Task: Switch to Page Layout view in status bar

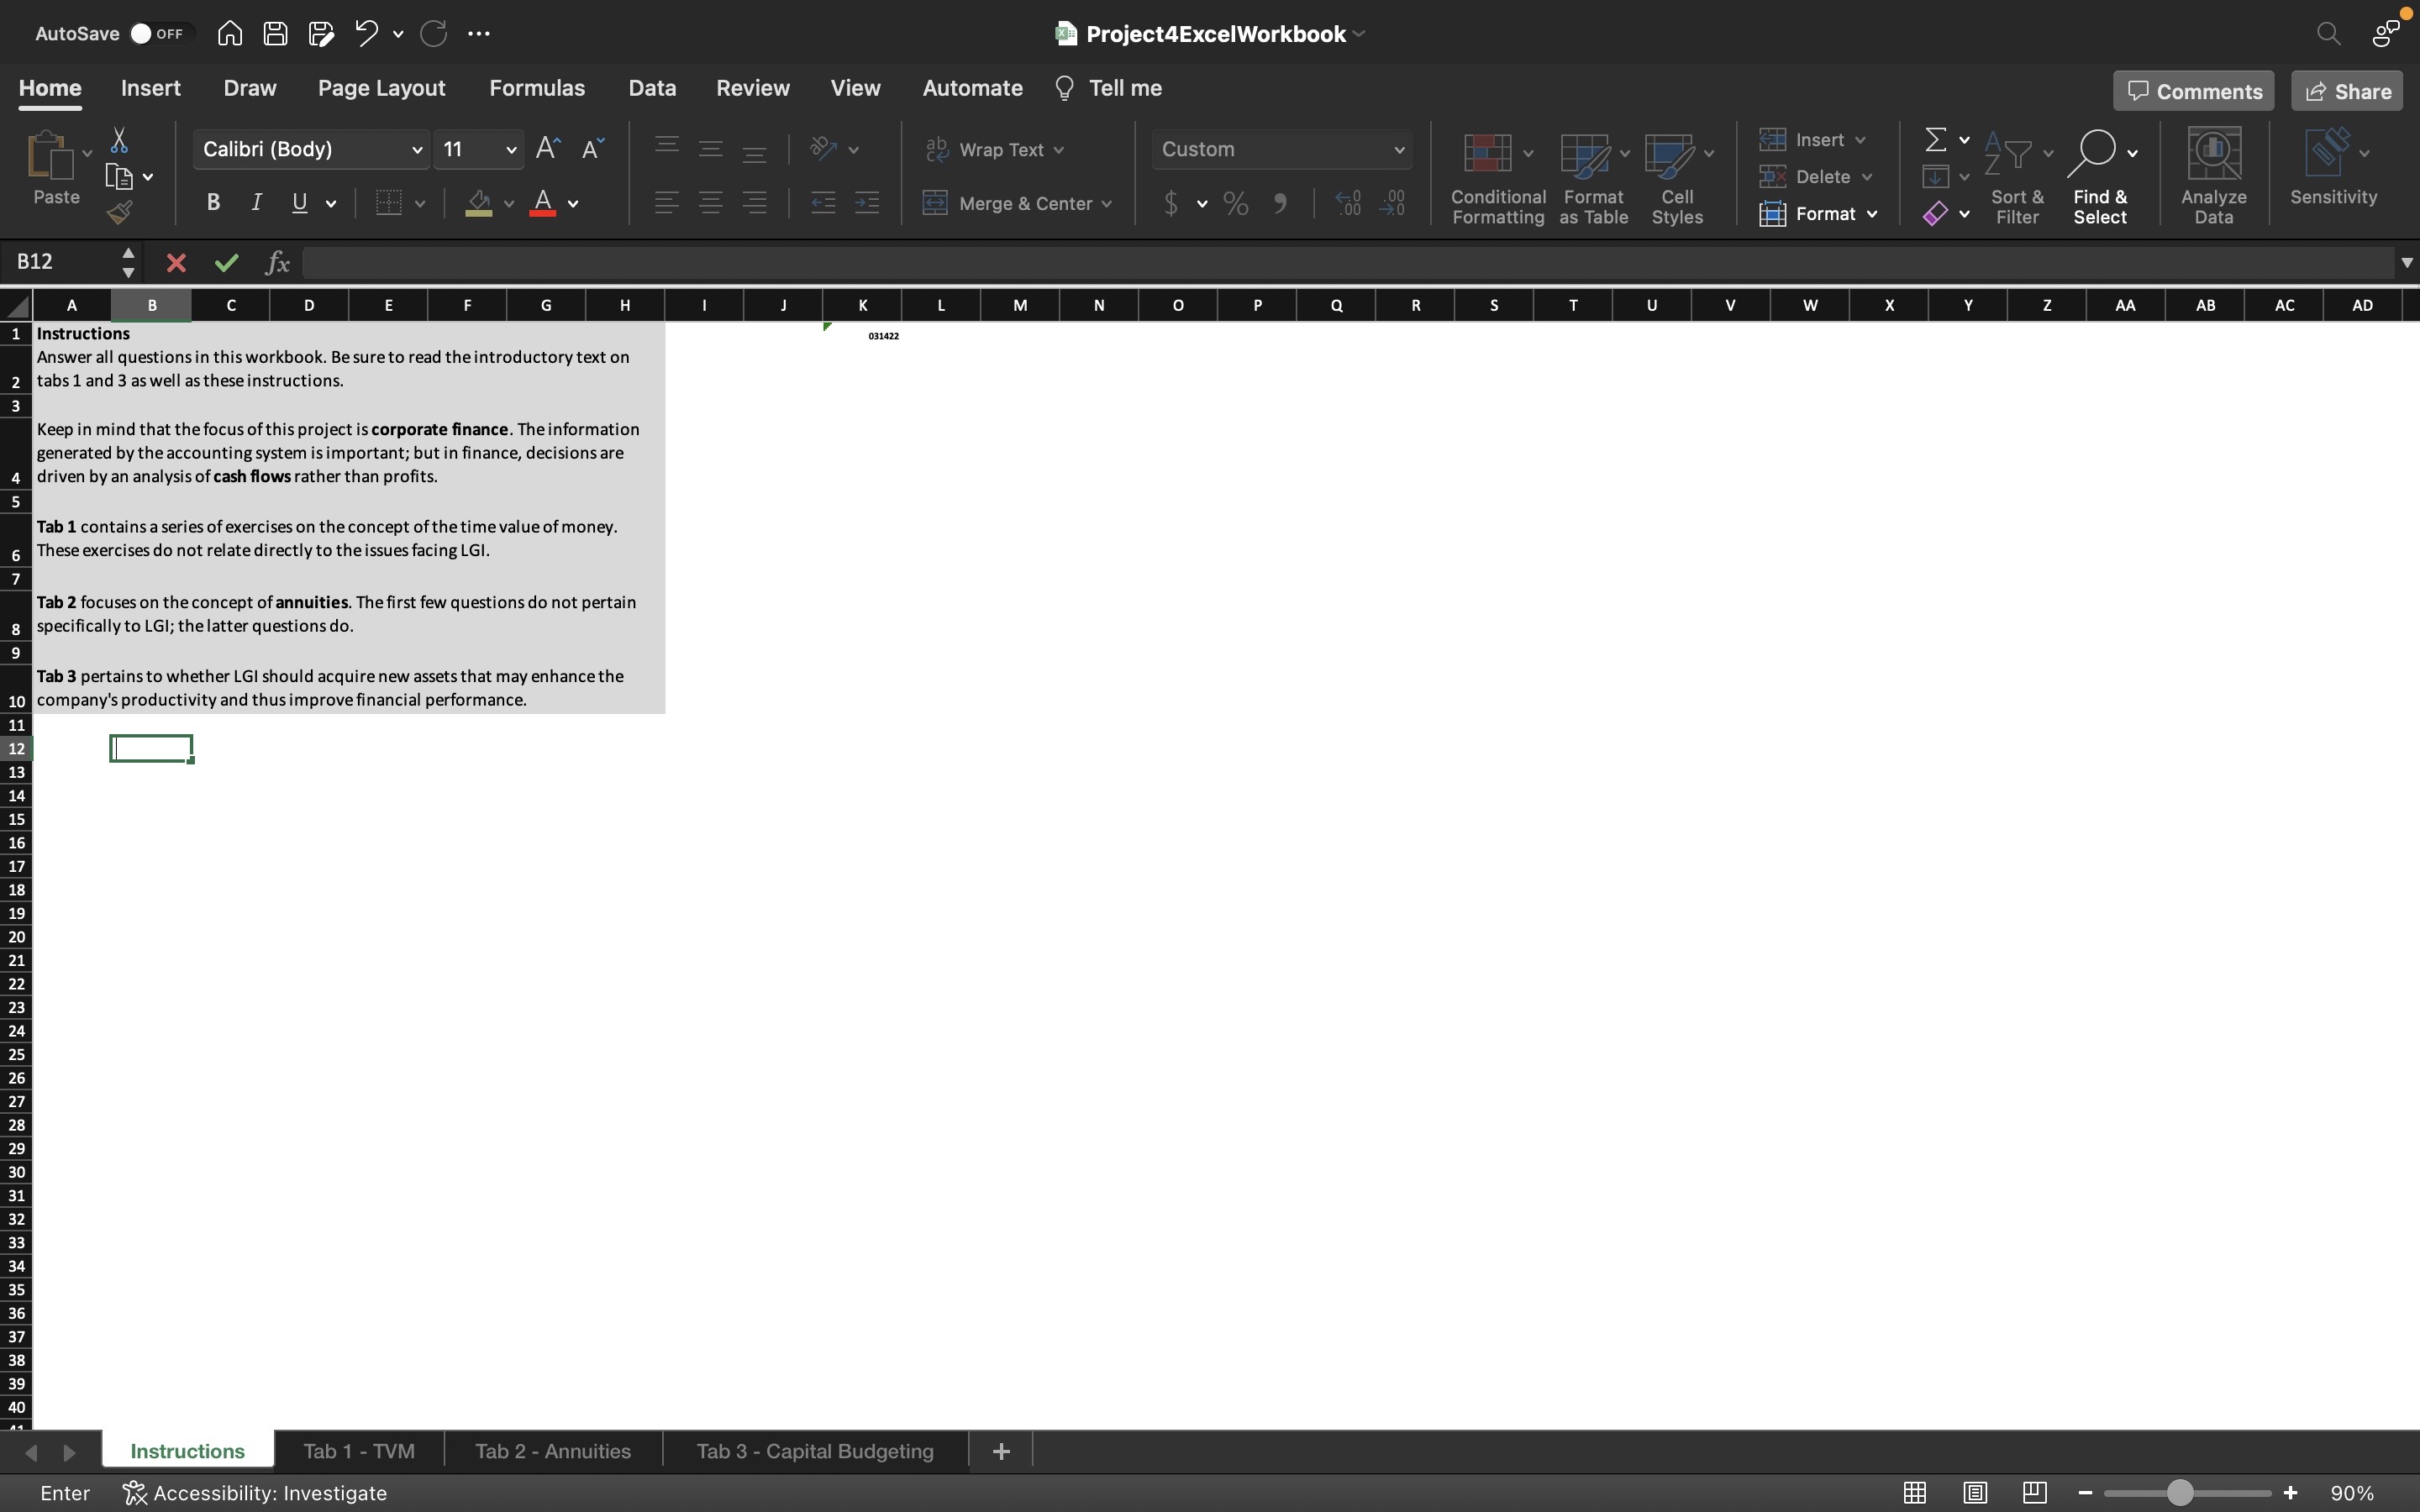Action: pyautogui.click(x=1974, y=1493)
